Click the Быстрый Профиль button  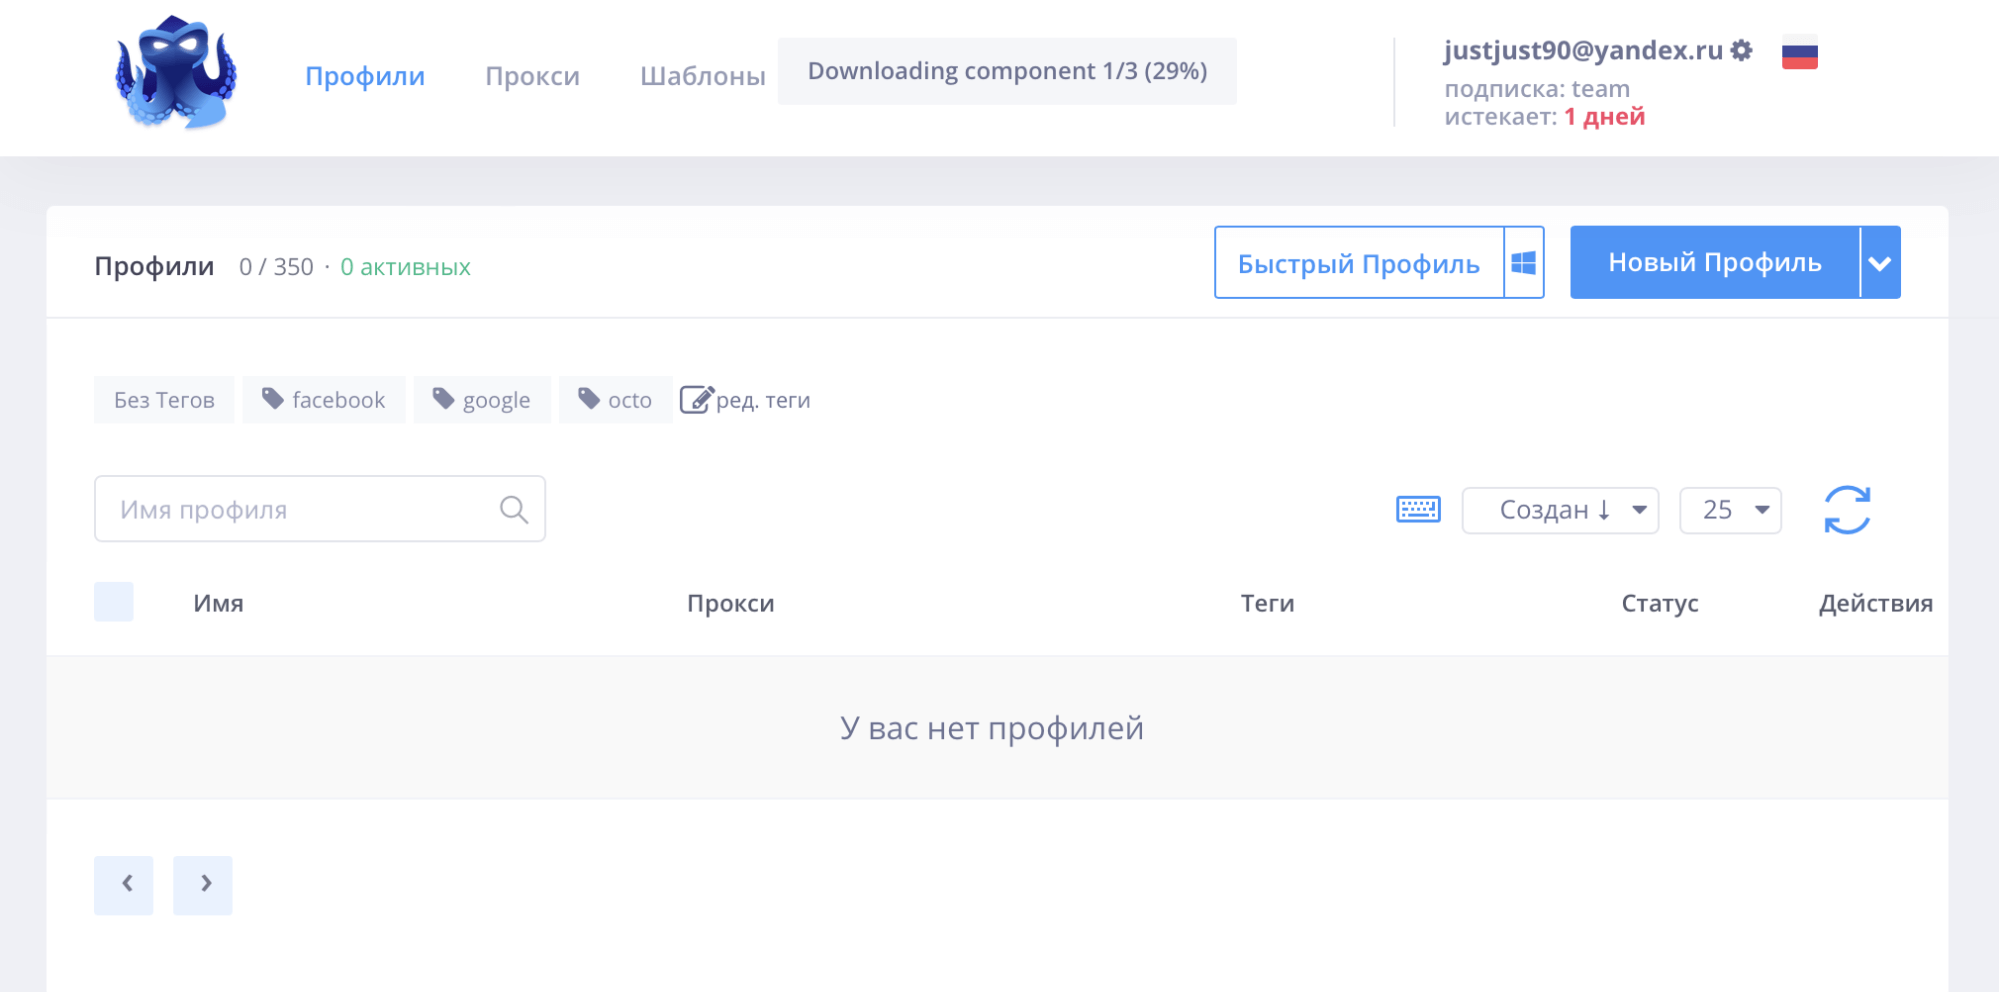1357,263
